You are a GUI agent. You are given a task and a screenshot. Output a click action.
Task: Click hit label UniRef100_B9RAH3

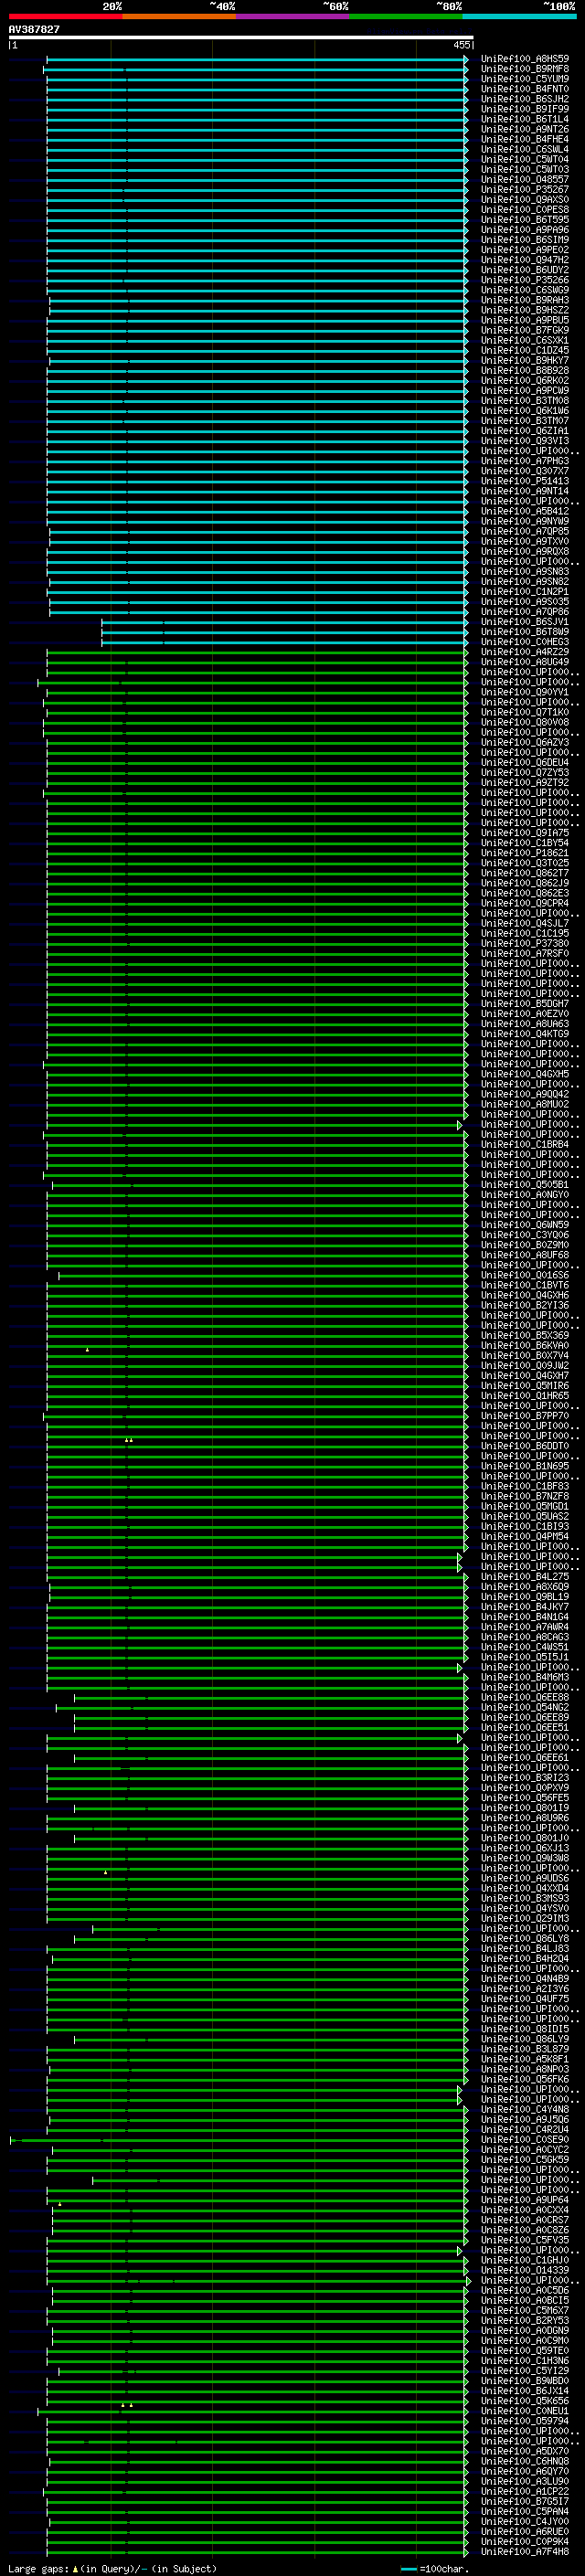(x=525, y=300)
